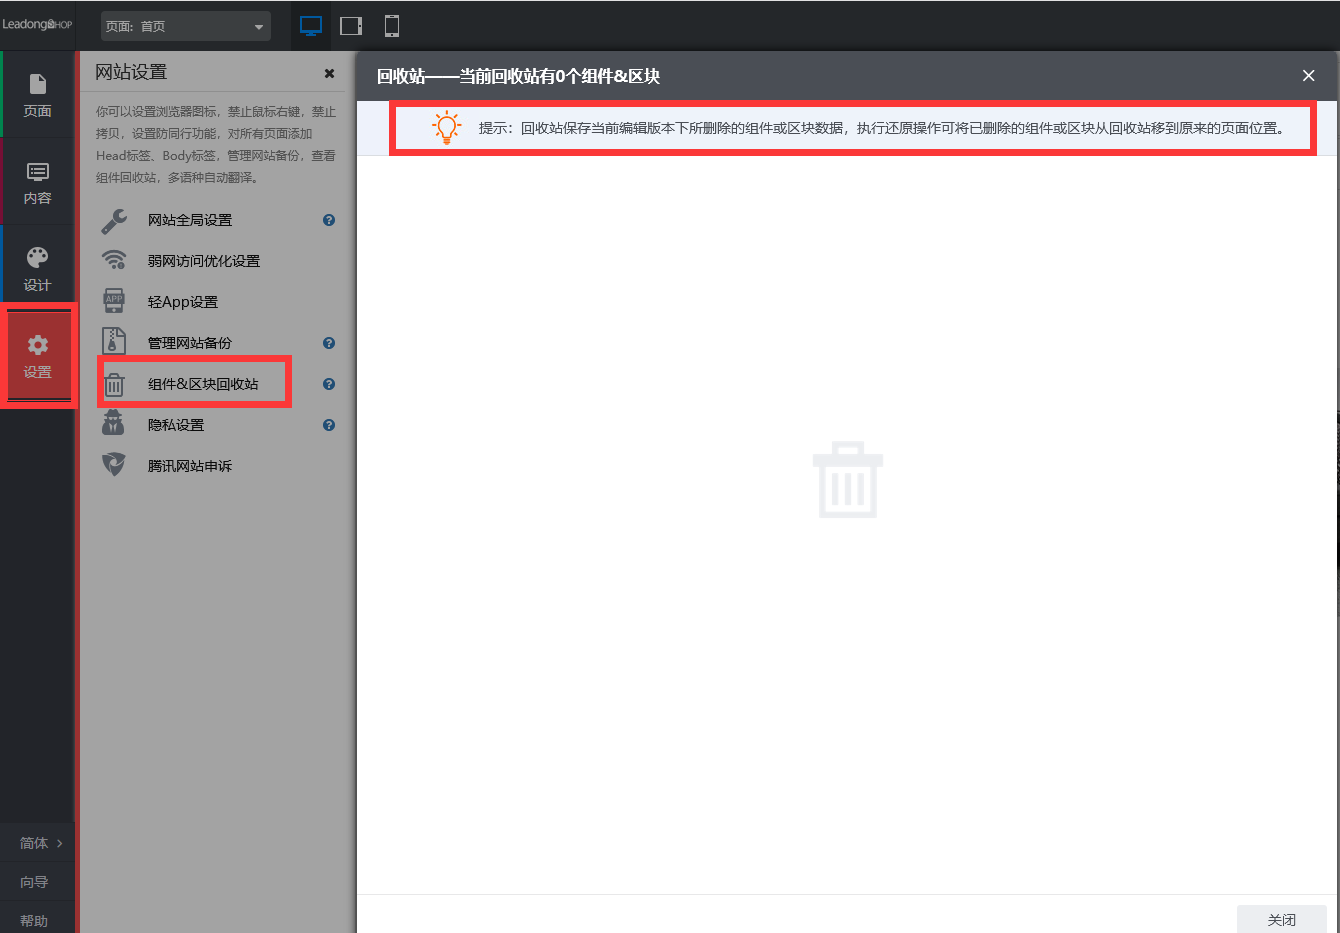Open the 页面 sidebar section

(x=38, y=95)
